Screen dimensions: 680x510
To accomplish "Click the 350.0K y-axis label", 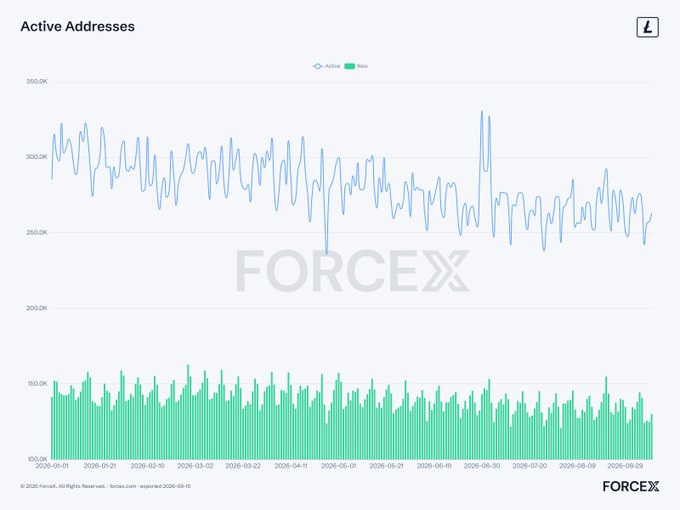I will click(x=36, y=82).
